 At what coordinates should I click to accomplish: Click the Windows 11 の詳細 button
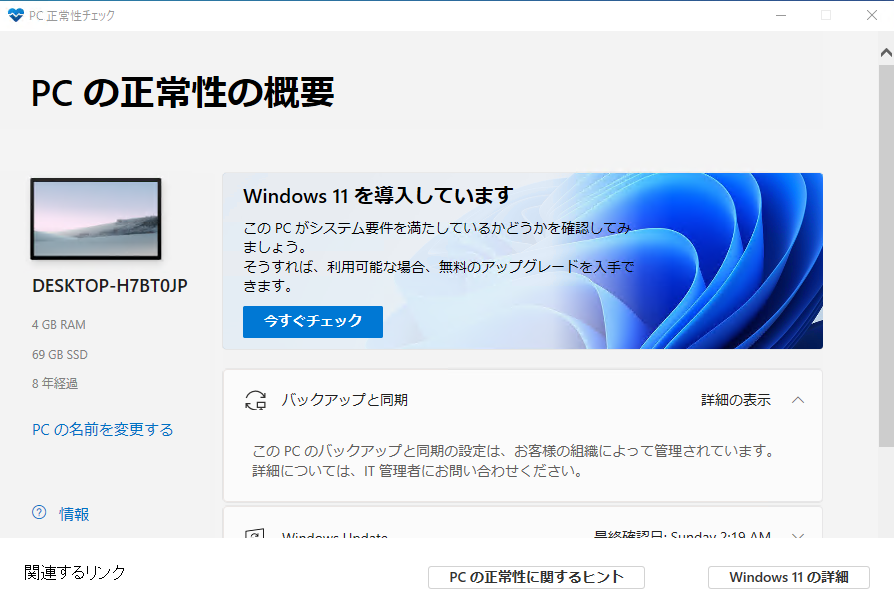click(x=789, y=577)
